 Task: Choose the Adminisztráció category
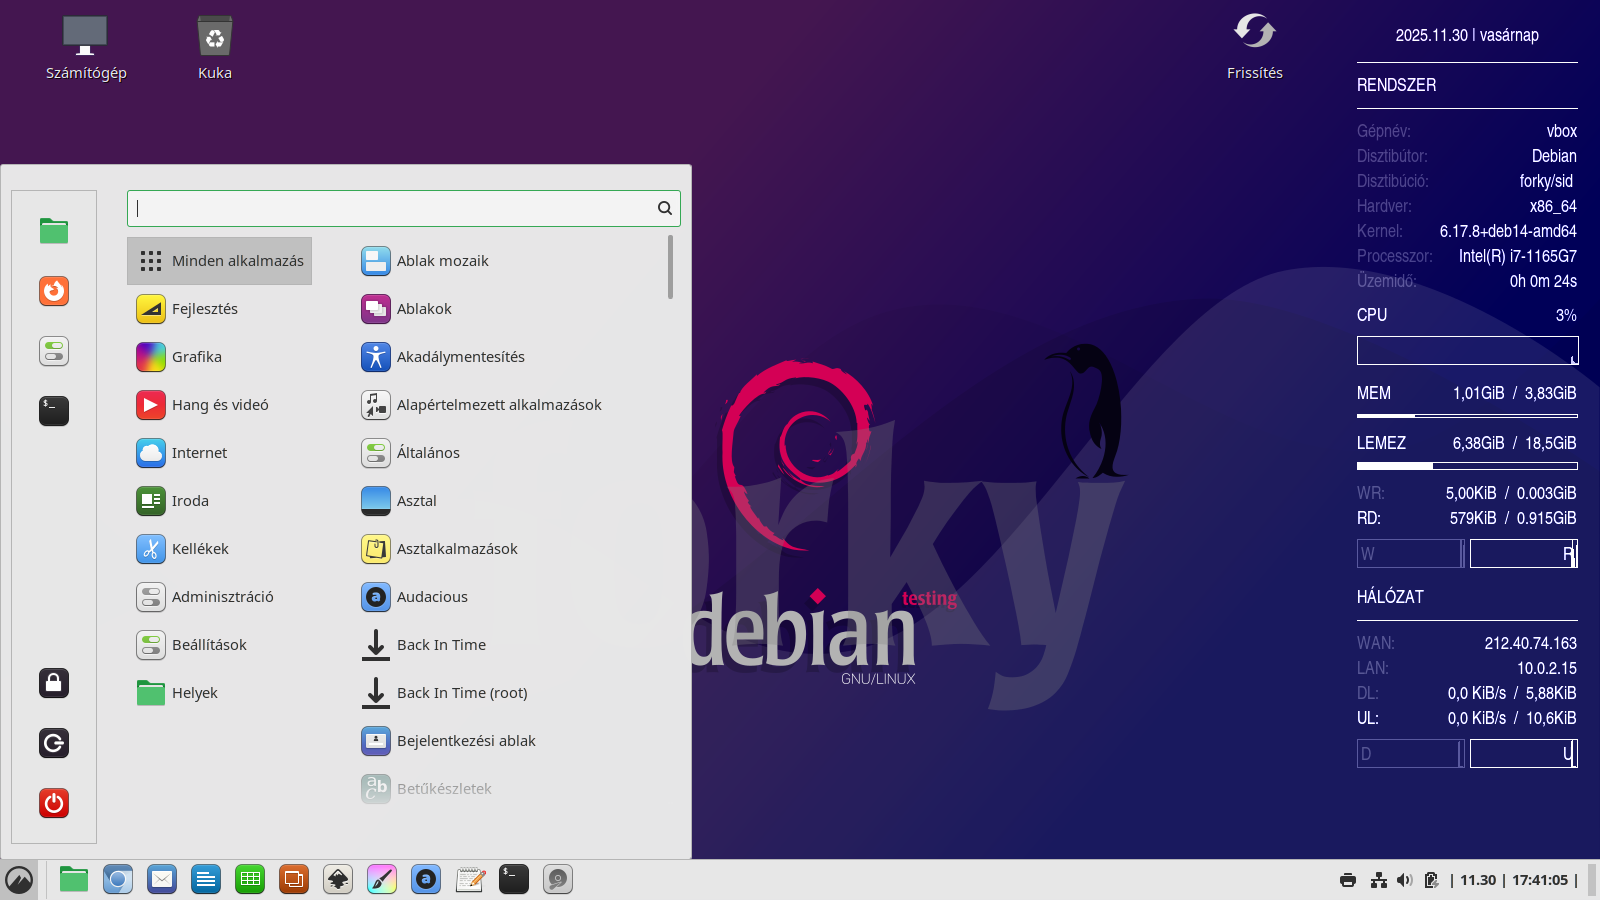click(222, 597)
